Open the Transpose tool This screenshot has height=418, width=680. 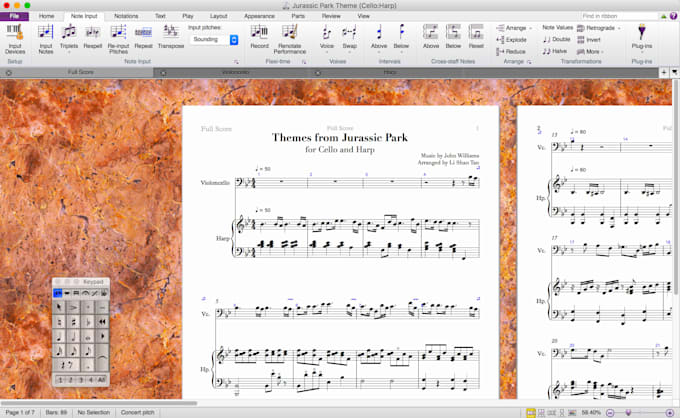171,36
